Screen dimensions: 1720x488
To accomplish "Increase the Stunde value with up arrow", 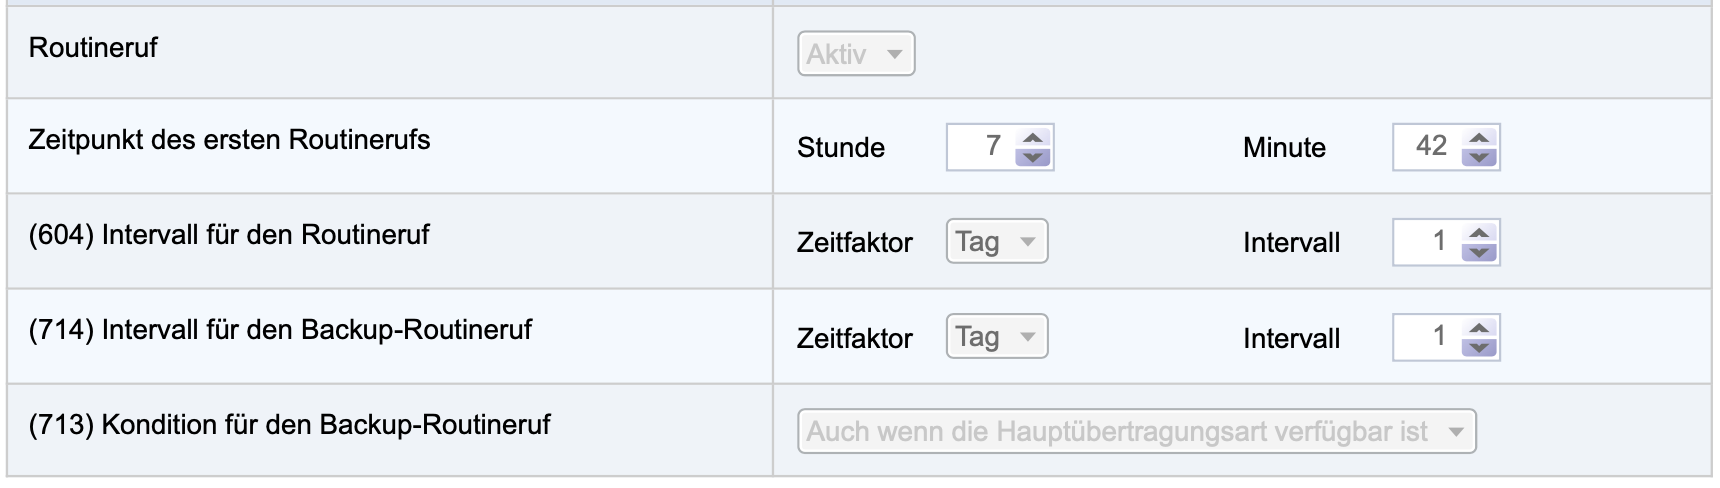I will point(1033,138).
